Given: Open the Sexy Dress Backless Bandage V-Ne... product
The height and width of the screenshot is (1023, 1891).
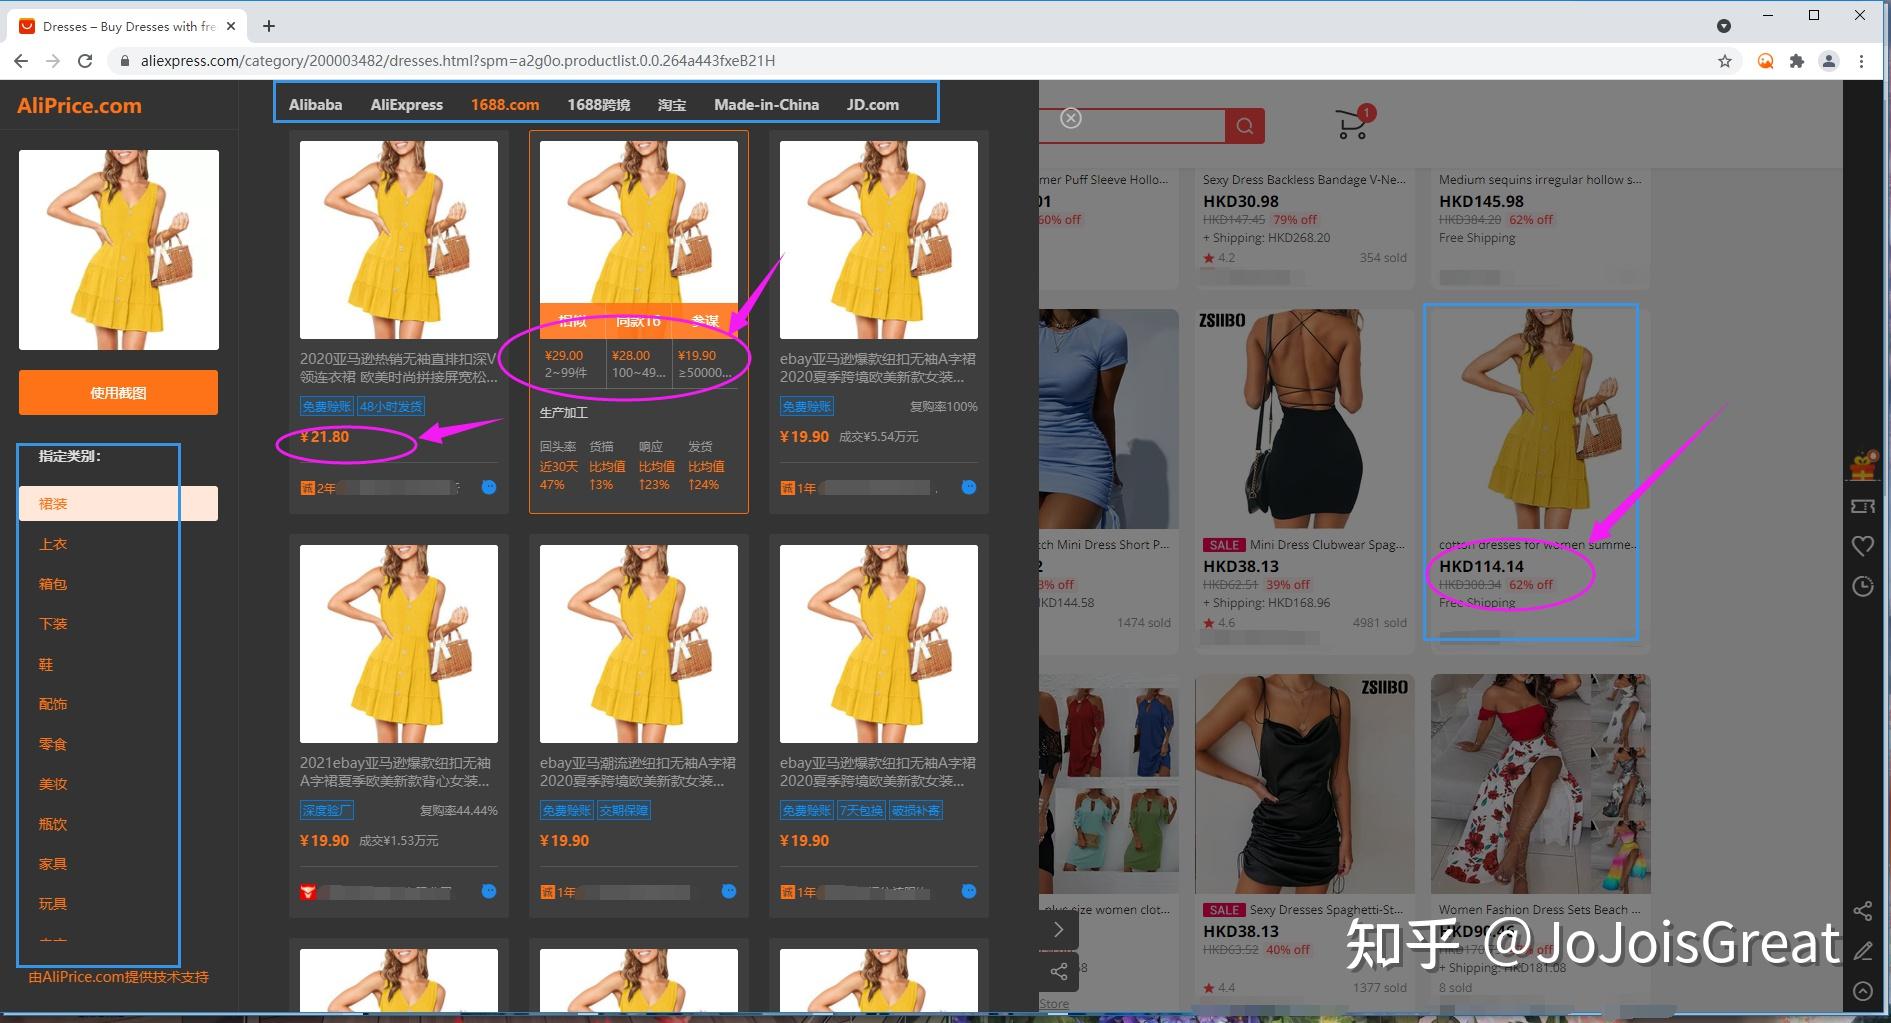Looking at the screenshot, I should [1304, 180].
